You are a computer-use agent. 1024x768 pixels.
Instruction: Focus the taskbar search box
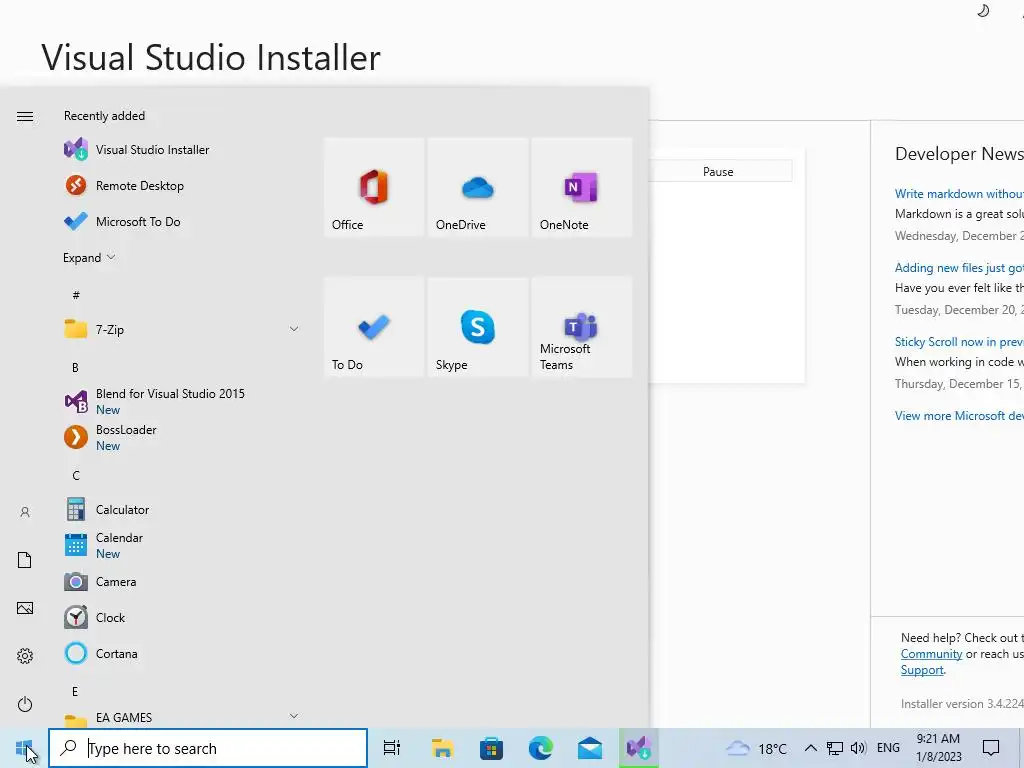coord(208,748)
